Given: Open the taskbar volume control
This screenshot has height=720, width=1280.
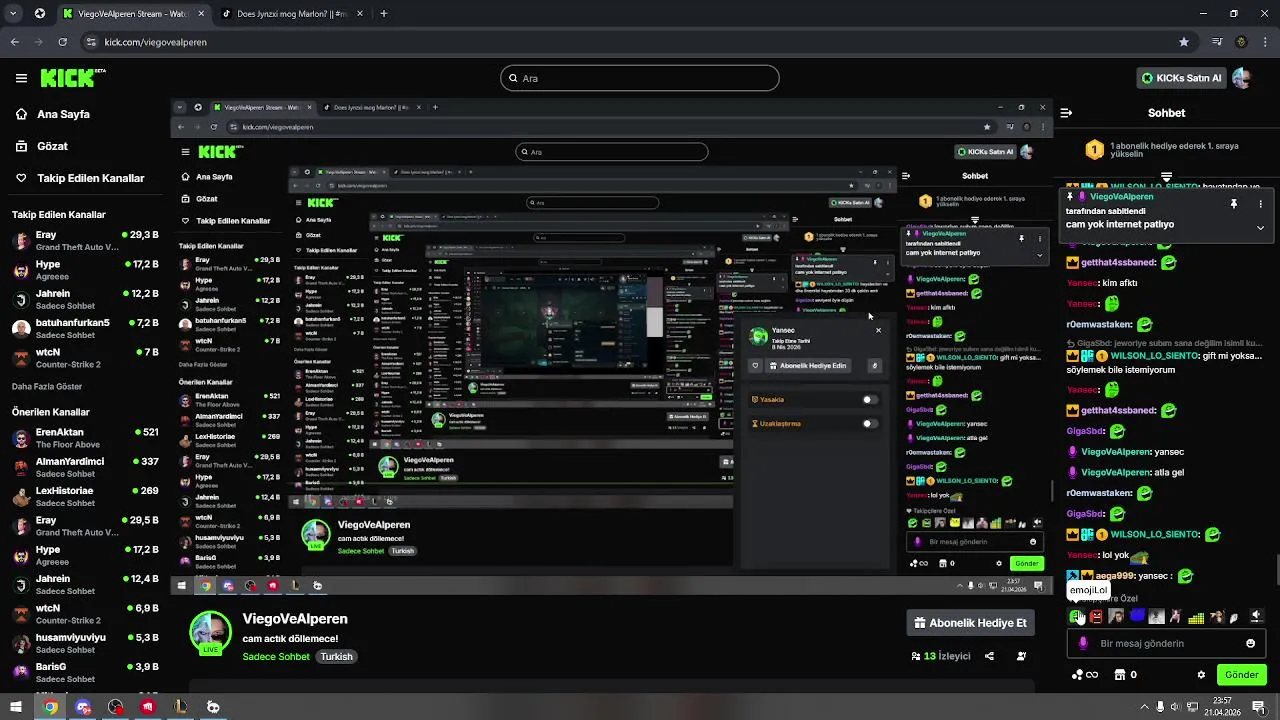Looking at the screenshot, I should (x=1176, y=707).
